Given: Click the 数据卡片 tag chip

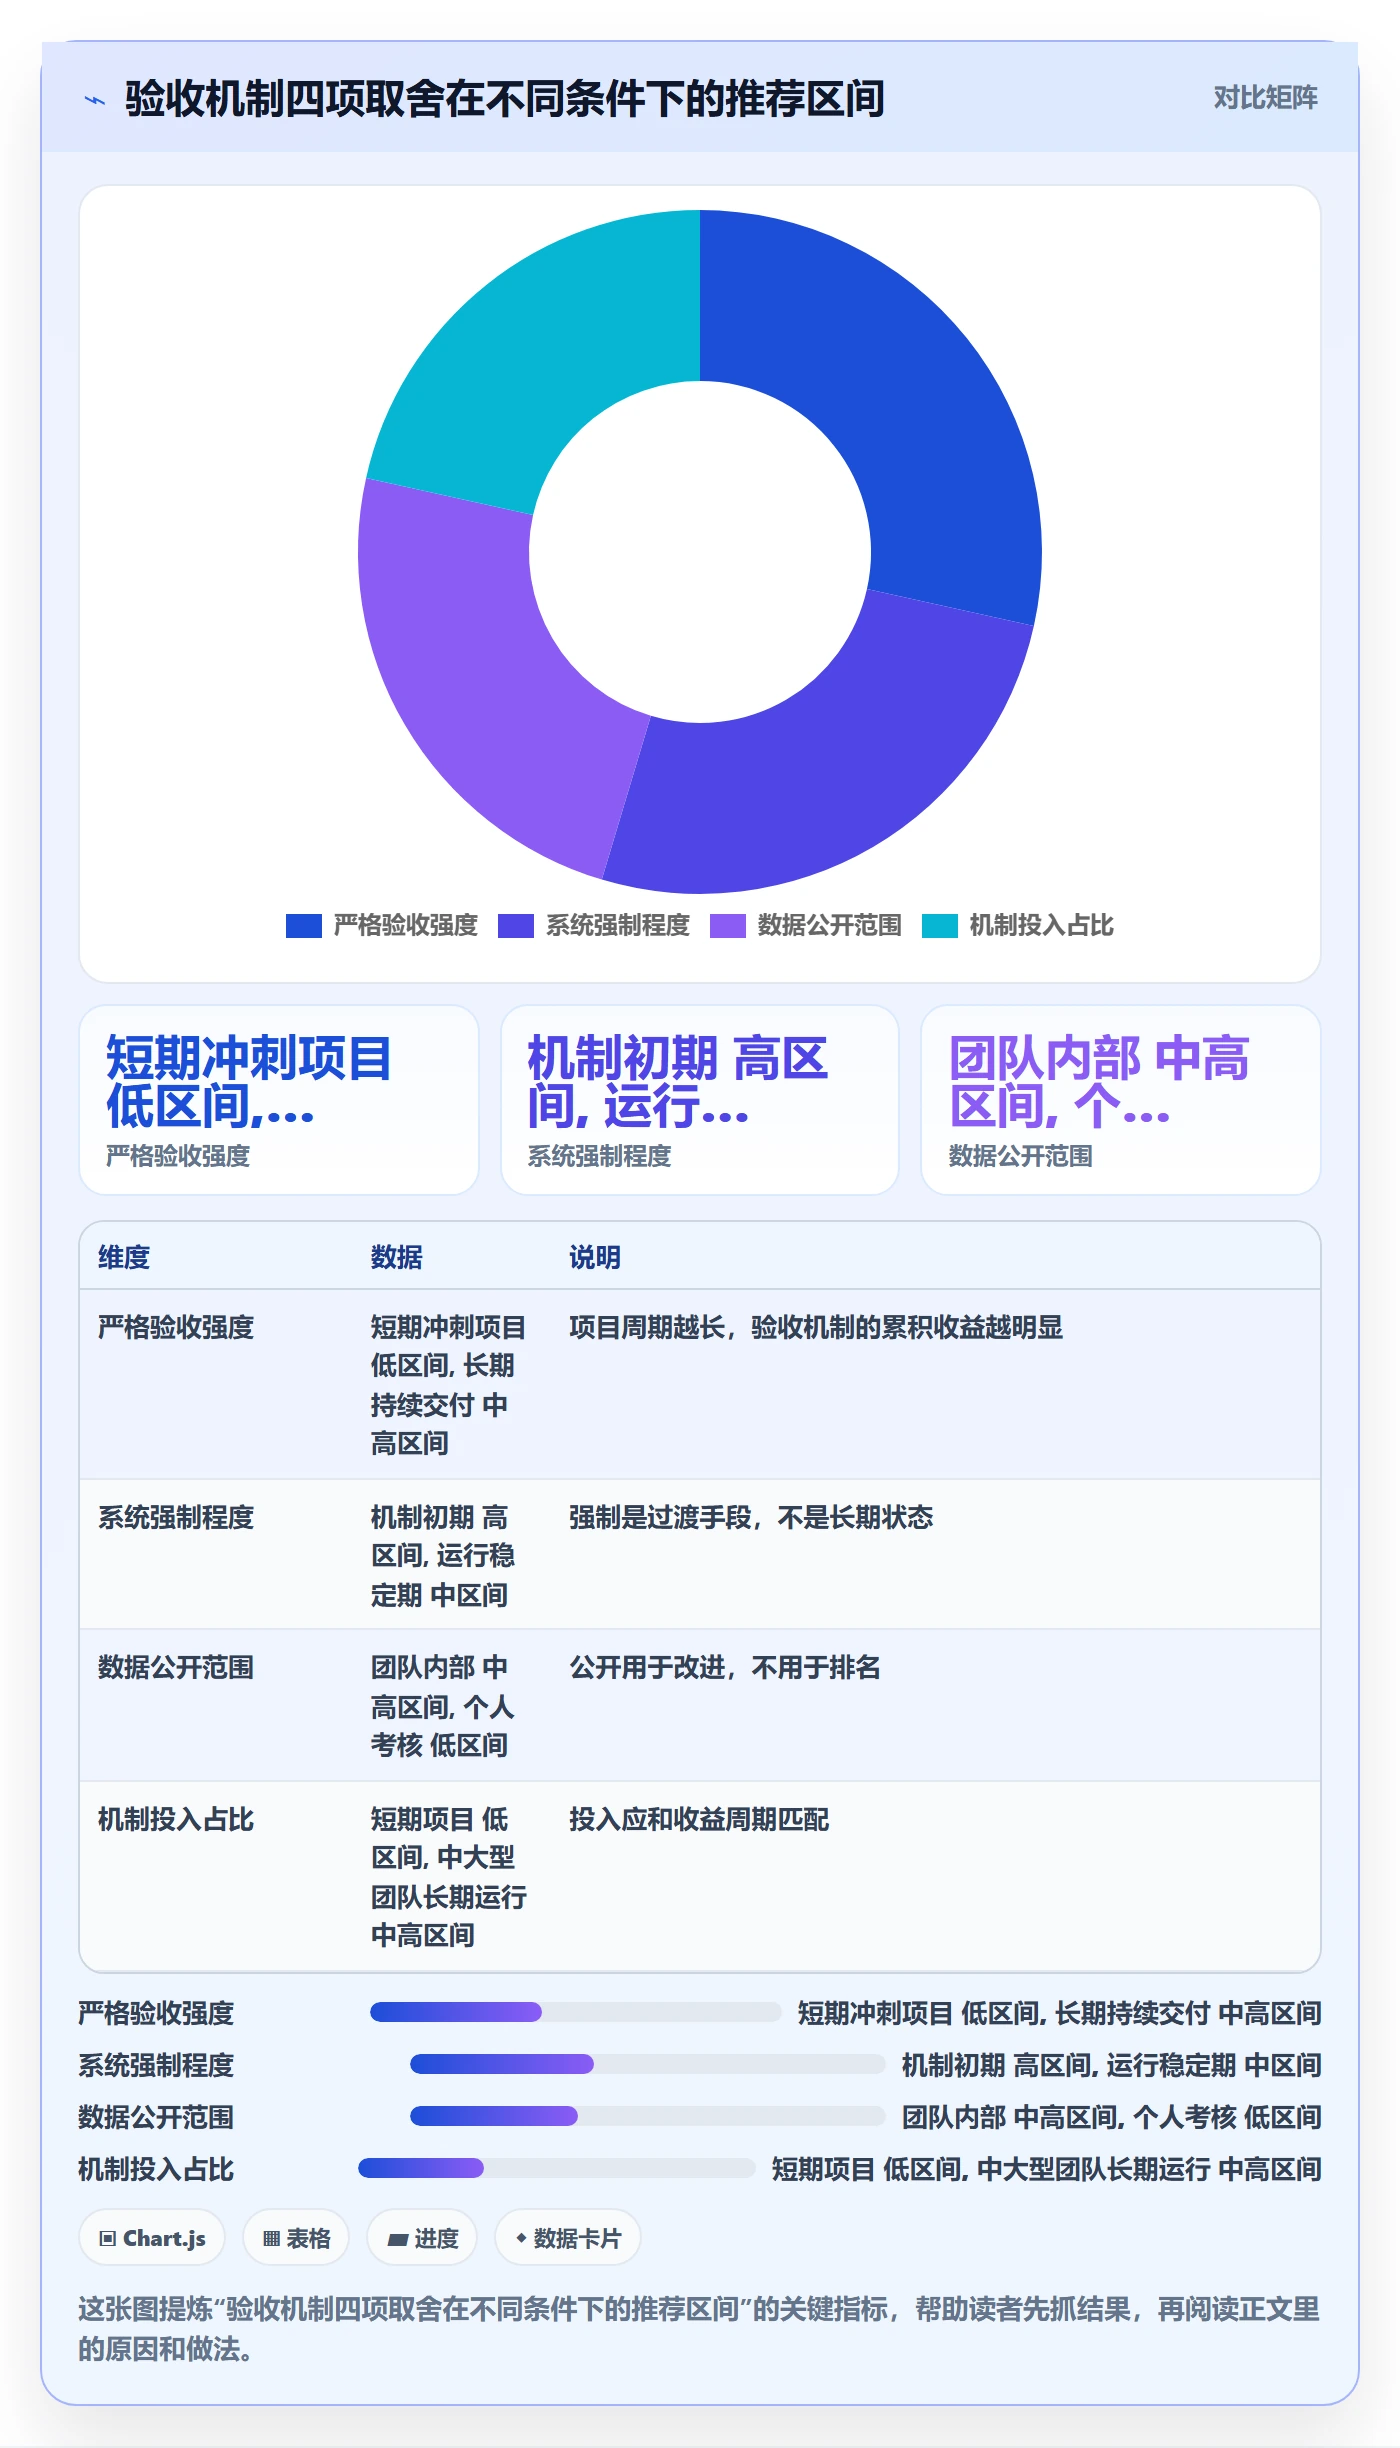Looking at the screenshot, I should point(568,2238).
